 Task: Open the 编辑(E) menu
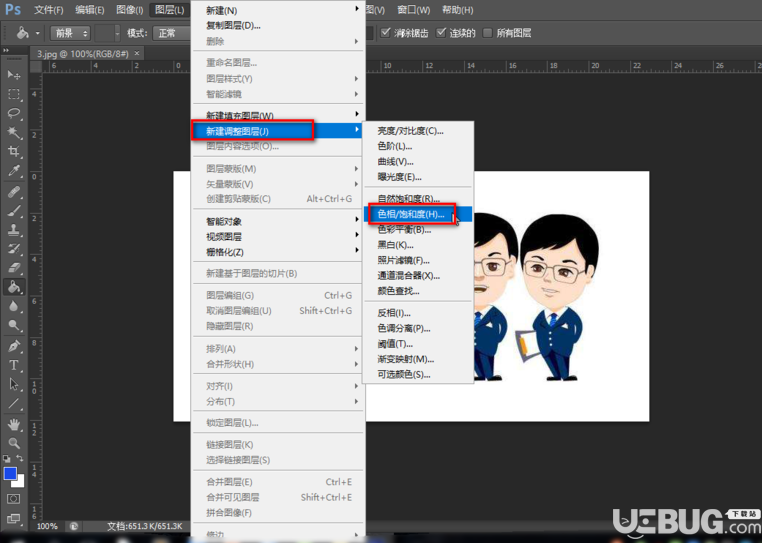coord(90,10)
